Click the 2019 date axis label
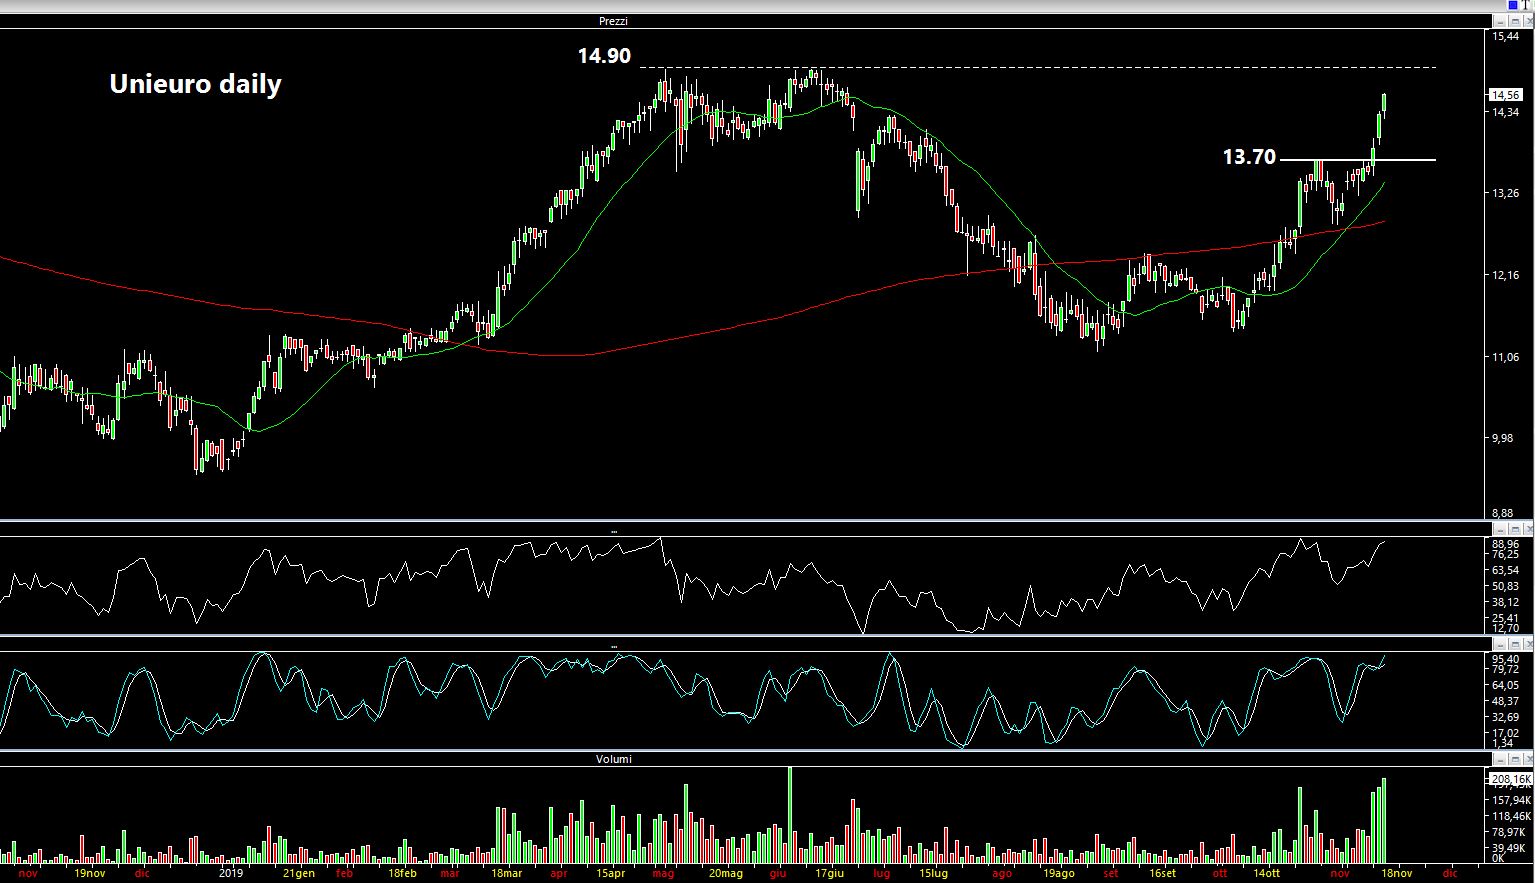The width and height of the screenshot is (1535, 883). 231,873
